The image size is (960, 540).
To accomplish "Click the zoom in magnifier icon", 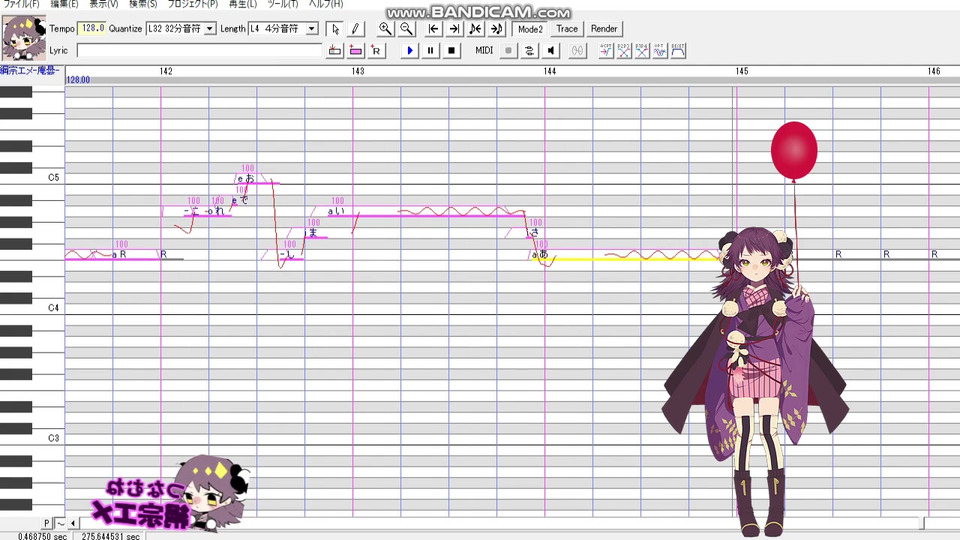I will click(385, 29).
